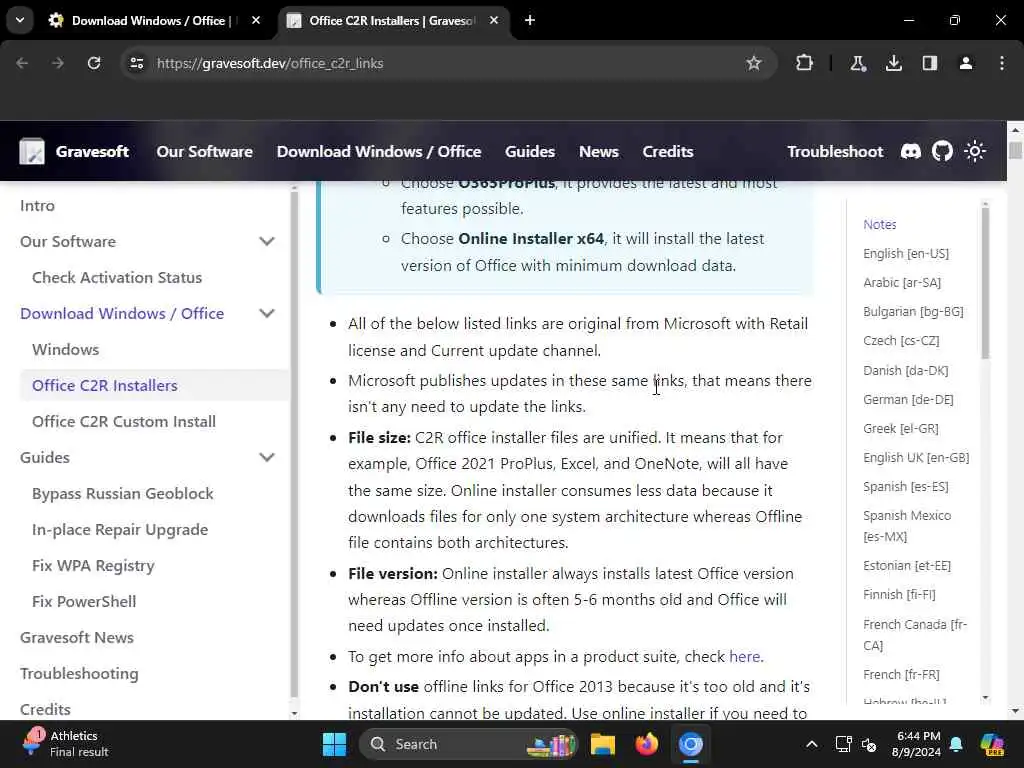Open Office C2R Custom Install sidebar item
Image resolution: width=1024 pixels, height=768 pixels.
123,421
